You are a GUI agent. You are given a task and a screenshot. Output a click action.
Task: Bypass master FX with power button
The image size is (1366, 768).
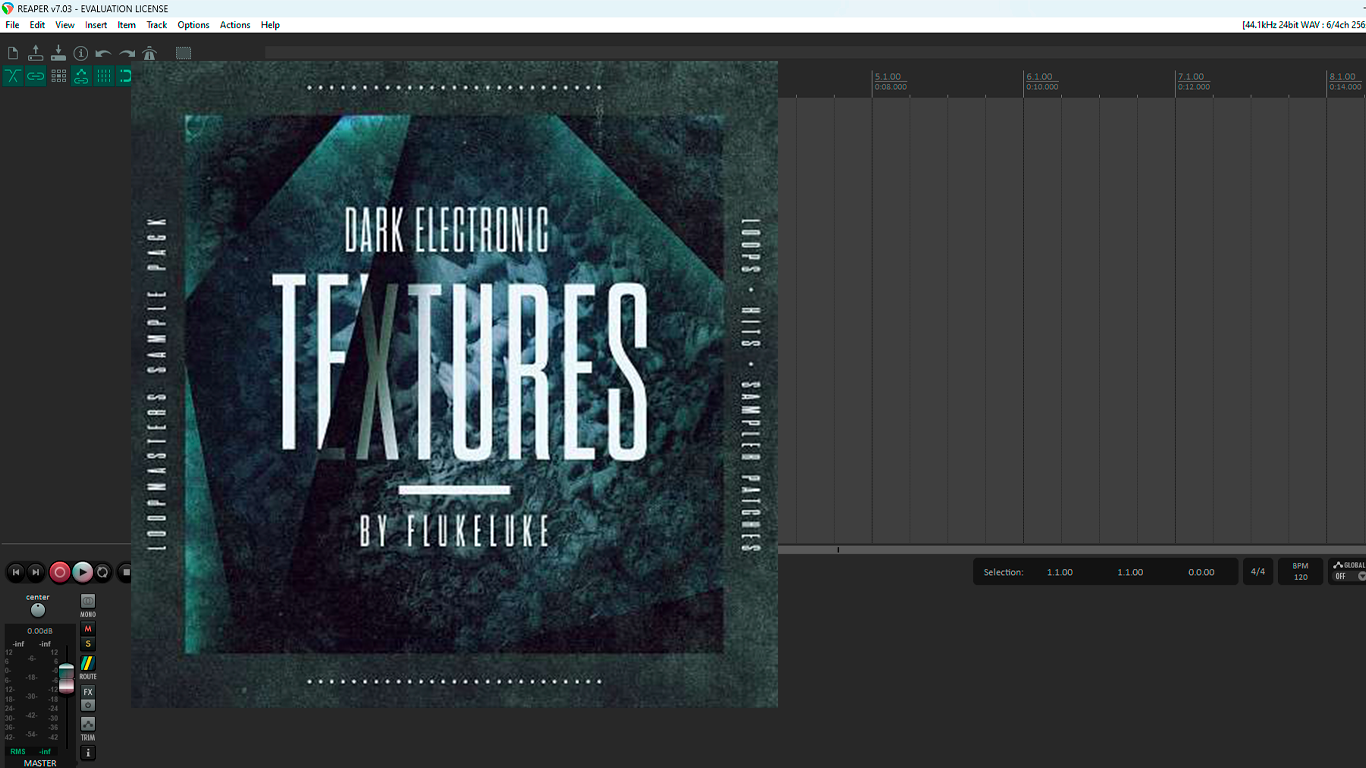click(x=88, y=705)
